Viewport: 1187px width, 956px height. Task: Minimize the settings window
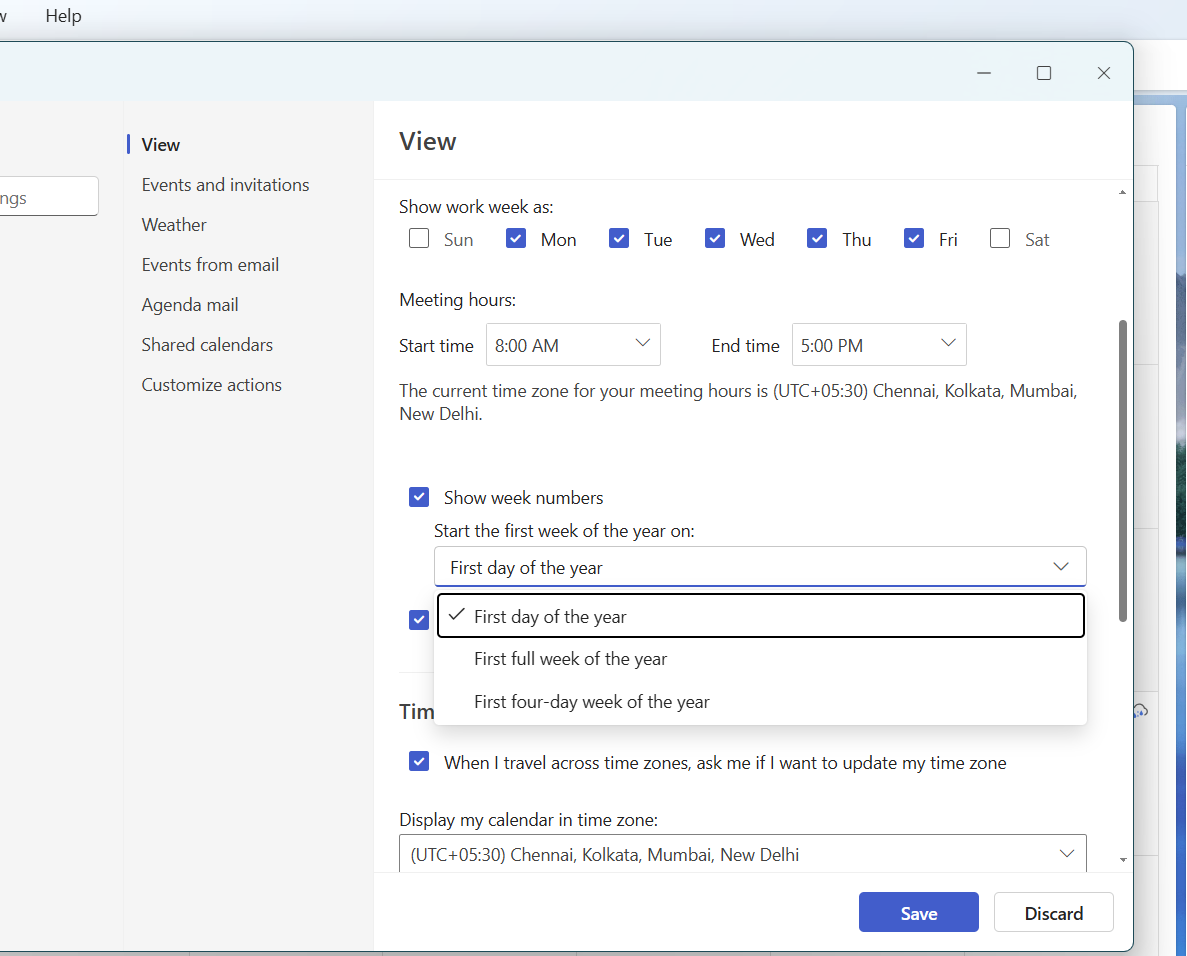(x=984, y=73)
